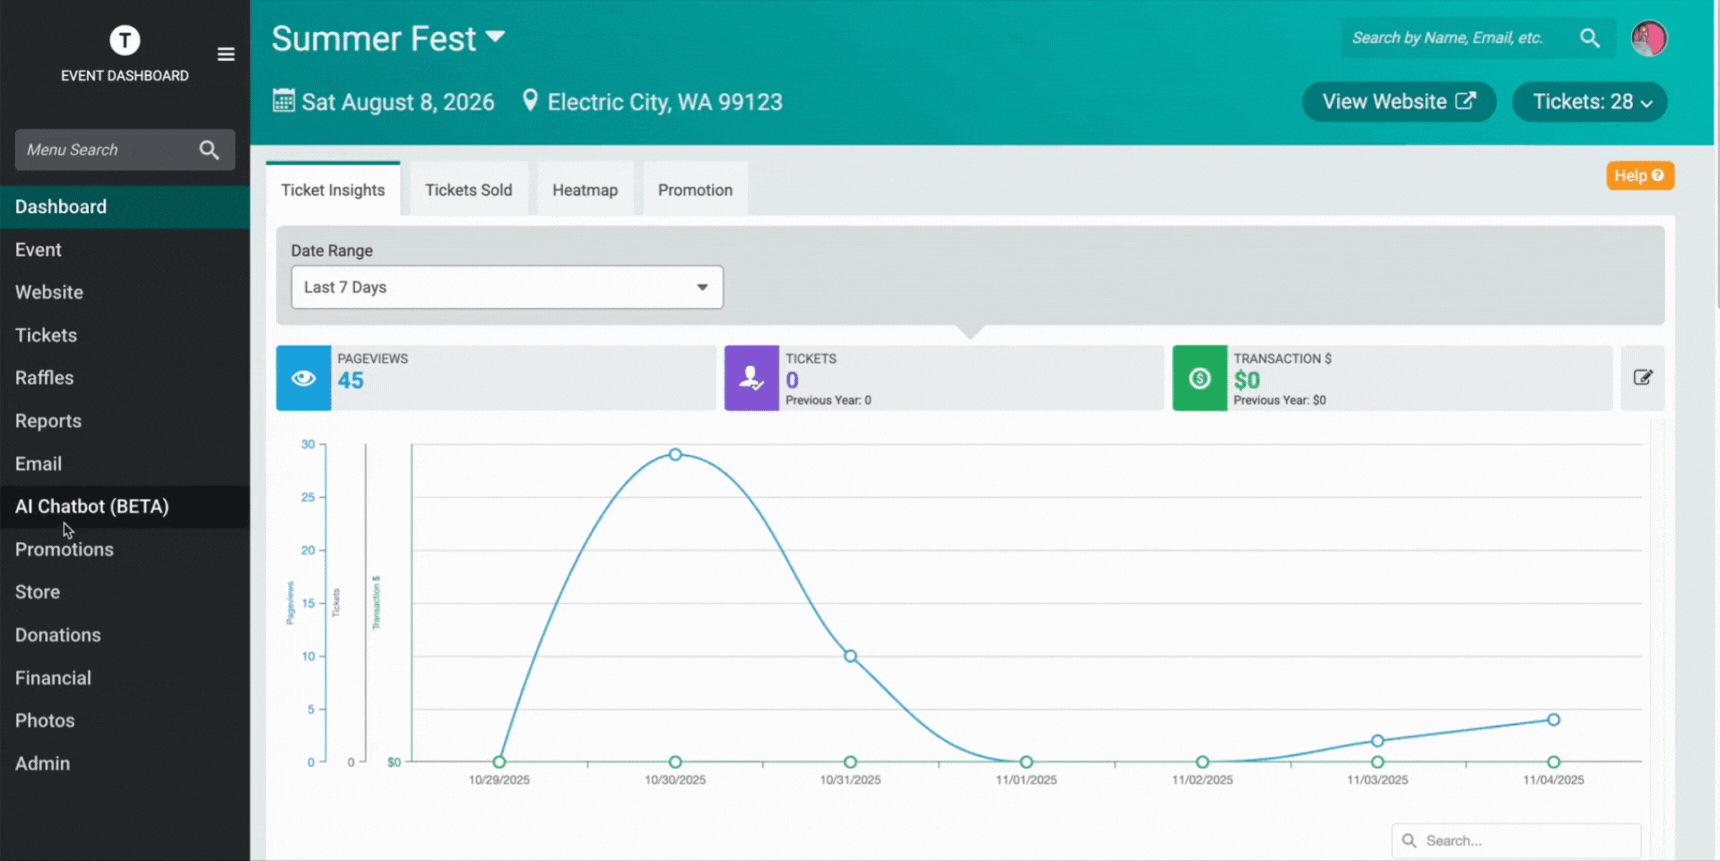Click the orange Help button
Viewport: 1720px width, 861px height.
(1639, 176)
